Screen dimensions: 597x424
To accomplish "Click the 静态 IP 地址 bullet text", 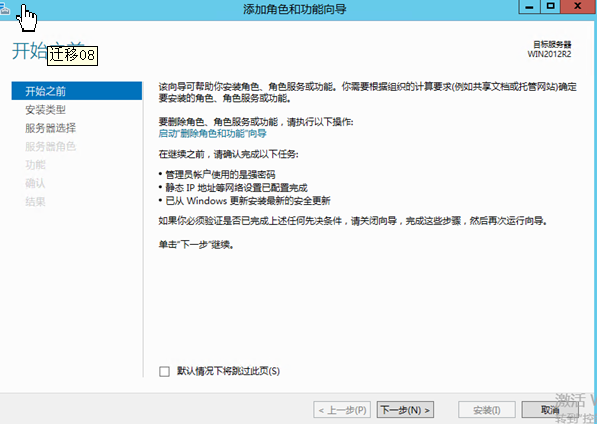I will point(236,188).
